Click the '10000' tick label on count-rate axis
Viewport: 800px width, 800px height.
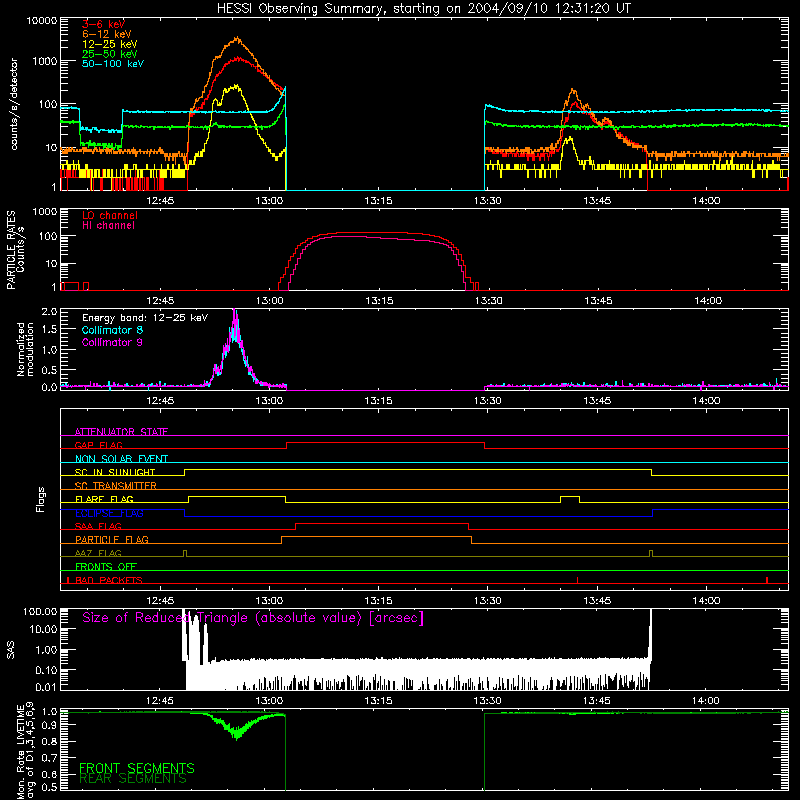point(42,21)
